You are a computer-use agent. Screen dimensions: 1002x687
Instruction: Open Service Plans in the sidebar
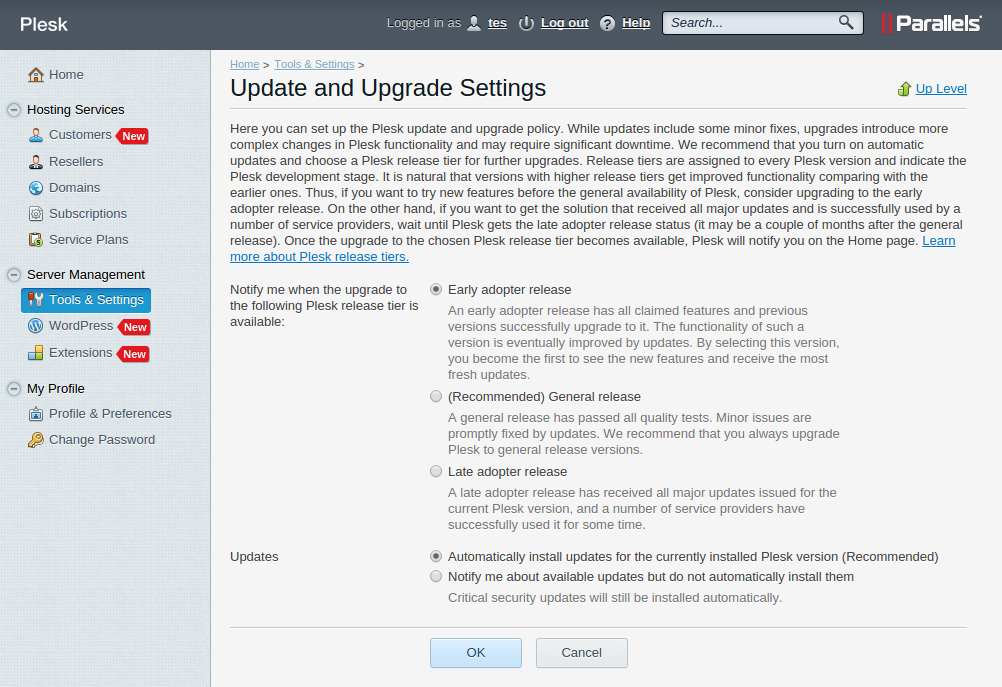tap(89, 240)
